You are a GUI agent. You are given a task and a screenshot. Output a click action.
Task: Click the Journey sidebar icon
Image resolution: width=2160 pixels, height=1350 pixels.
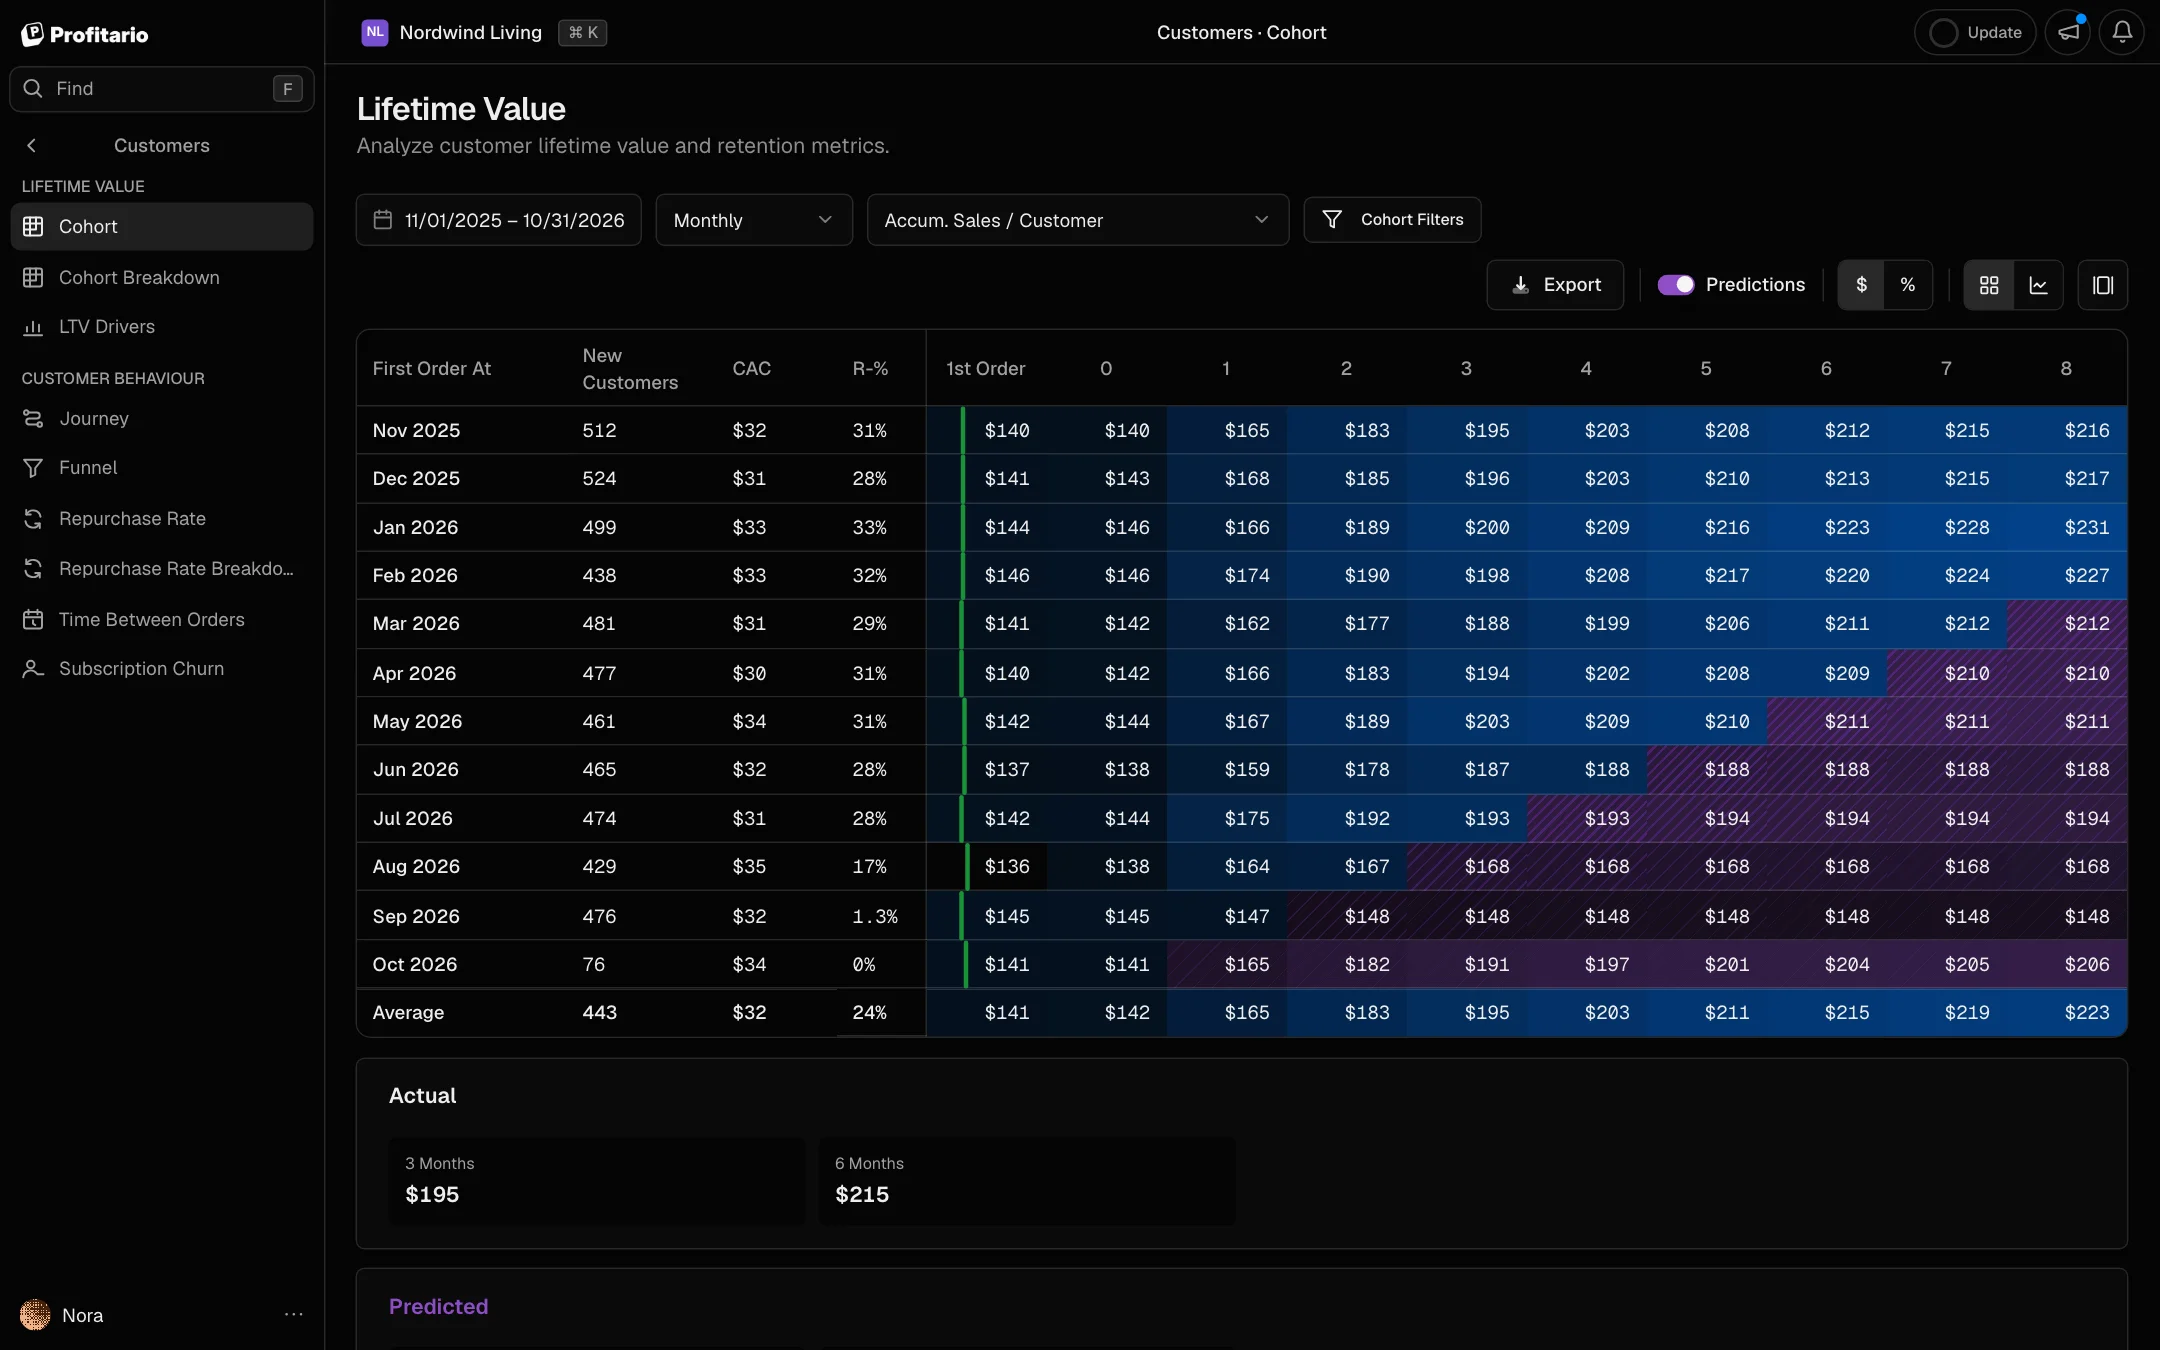pos(33,419)
